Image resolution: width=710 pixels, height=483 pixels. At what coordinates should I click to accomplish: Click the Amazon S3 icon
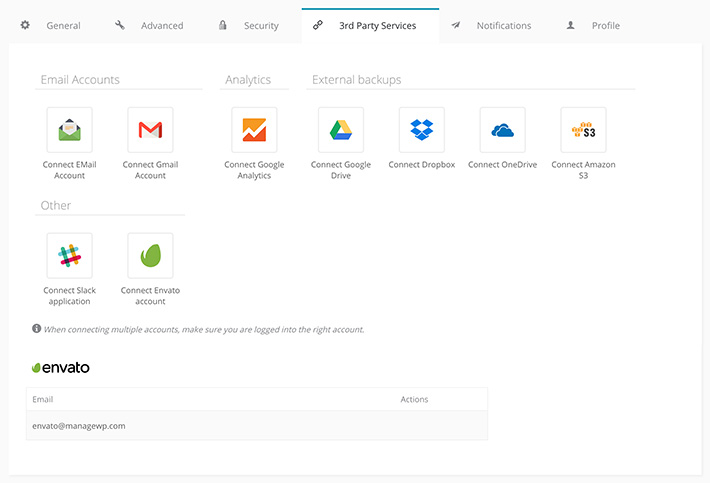(x=583, y=130)
